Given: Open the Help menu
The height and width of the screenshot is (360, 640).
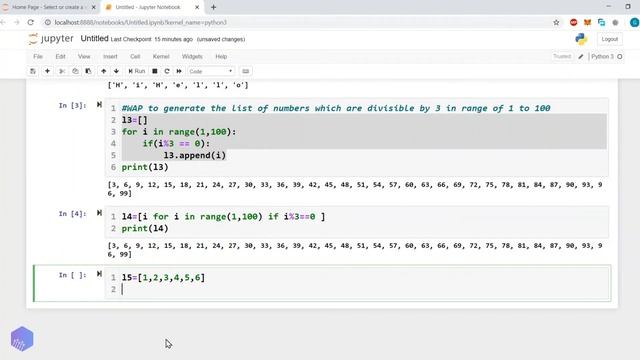Looking at the screenshot, I should coord(221,56).
